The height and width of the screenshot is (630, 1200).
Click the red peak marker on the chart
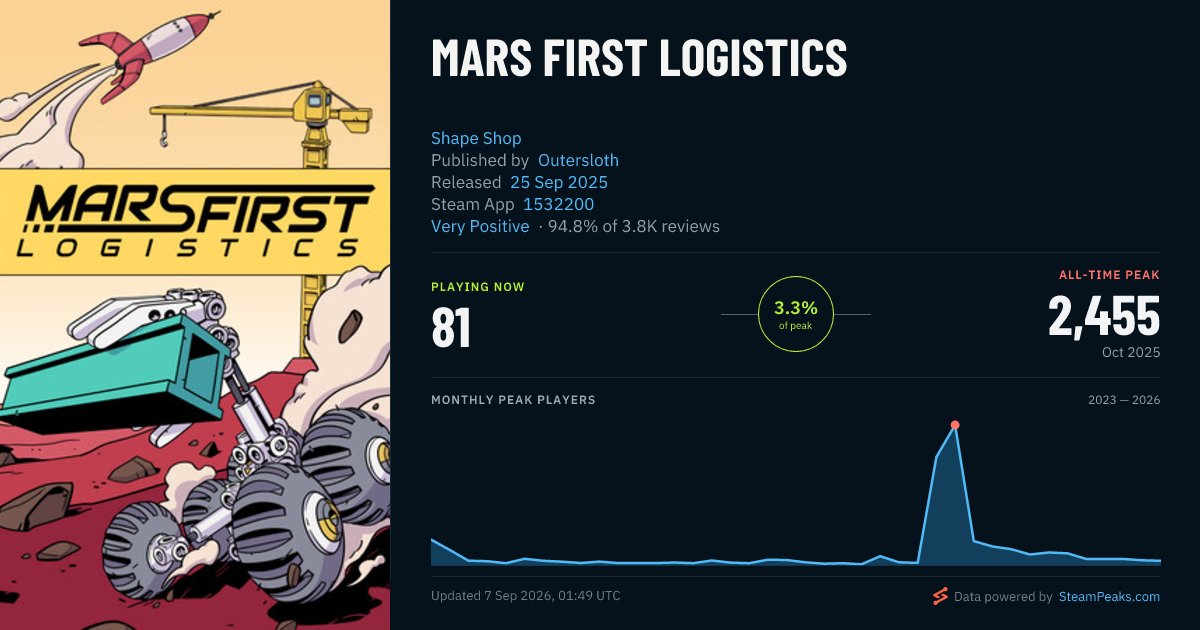click(x=955, y=425)
